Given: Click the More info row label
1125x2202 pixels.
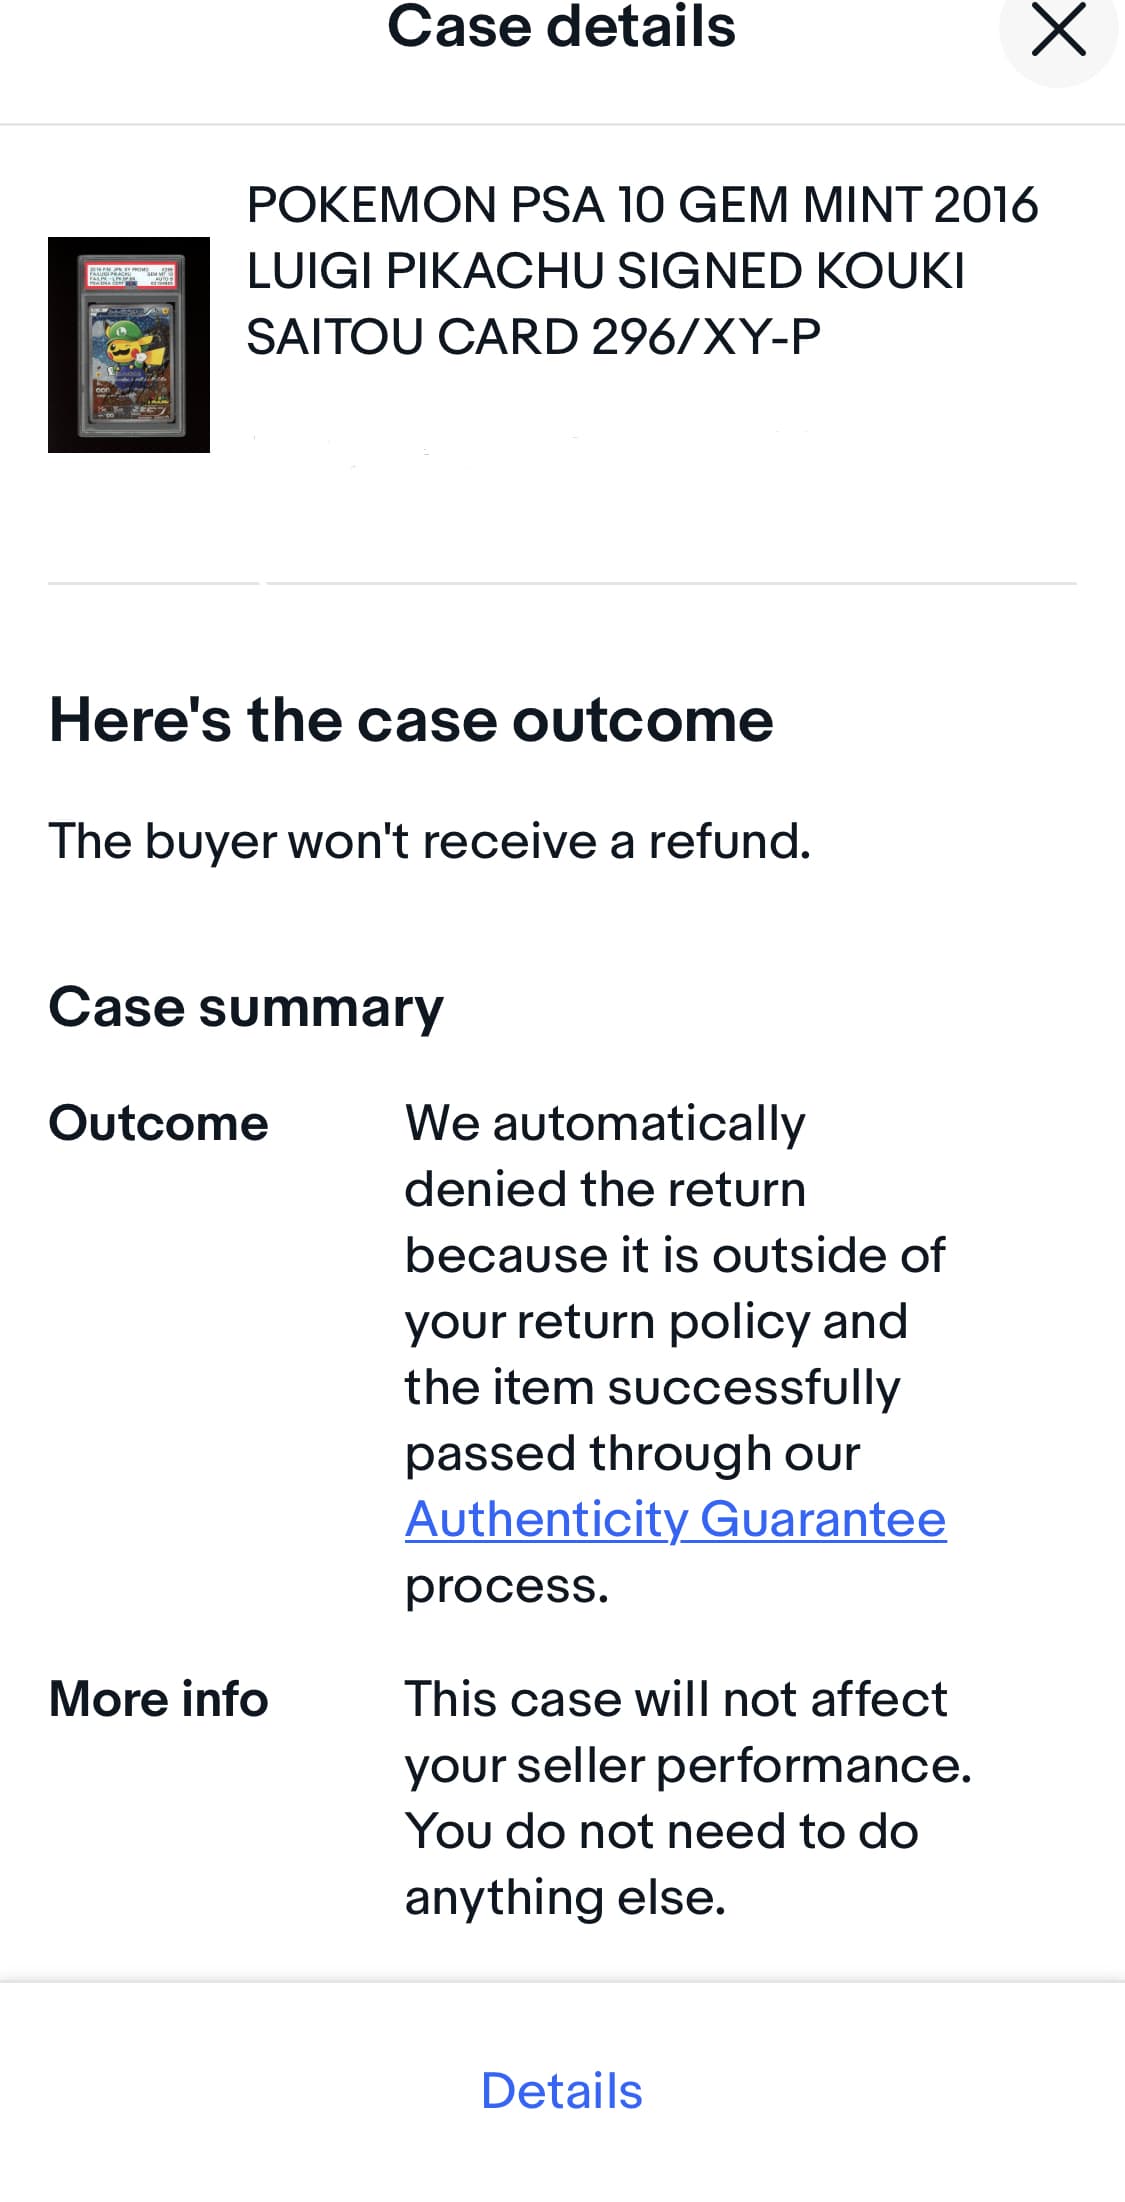Looking at the screenshot, I should tap(159, 1699).
